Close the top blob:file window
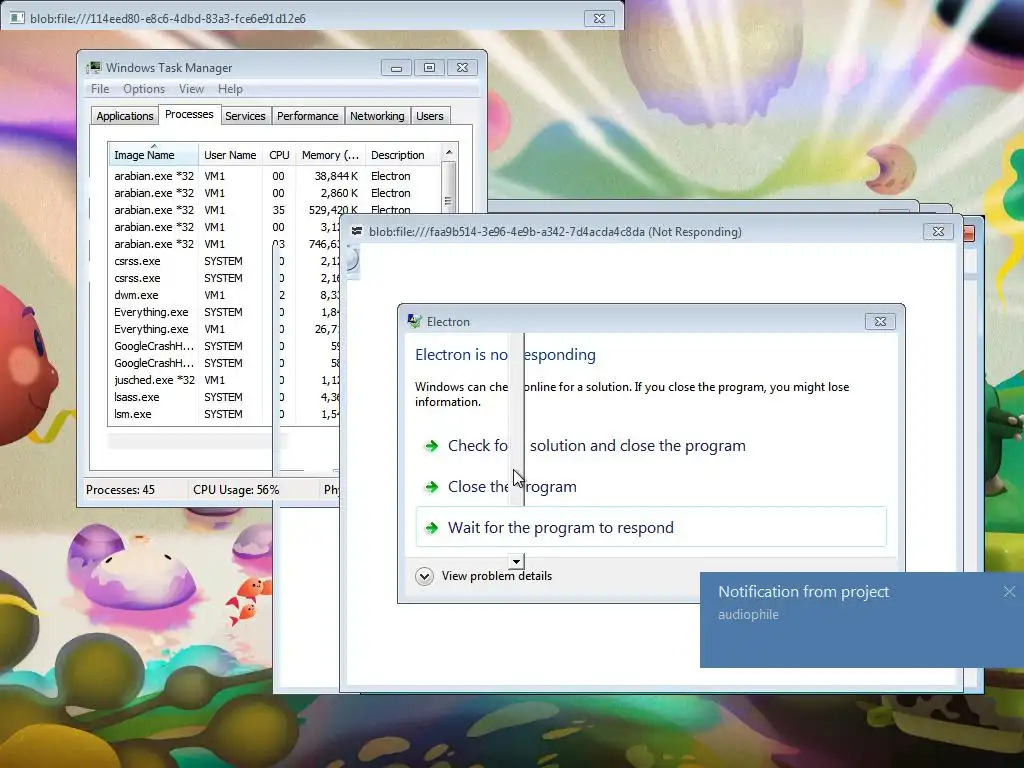 (599, 18)
